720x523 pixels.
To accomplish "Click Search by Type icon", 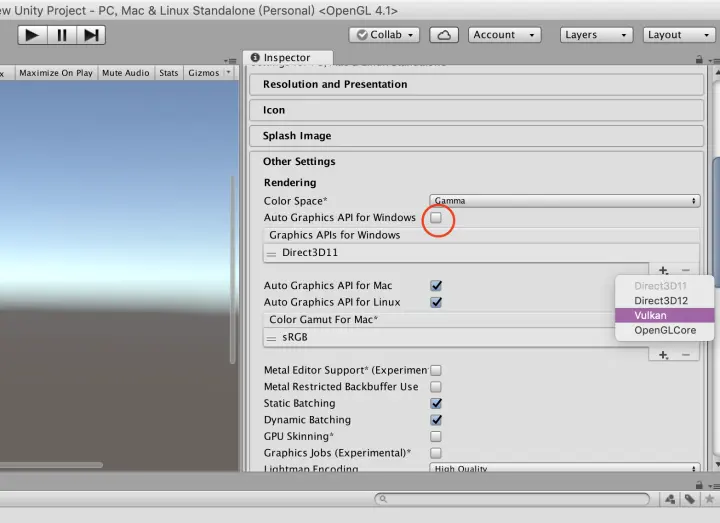I will [670, 499].
